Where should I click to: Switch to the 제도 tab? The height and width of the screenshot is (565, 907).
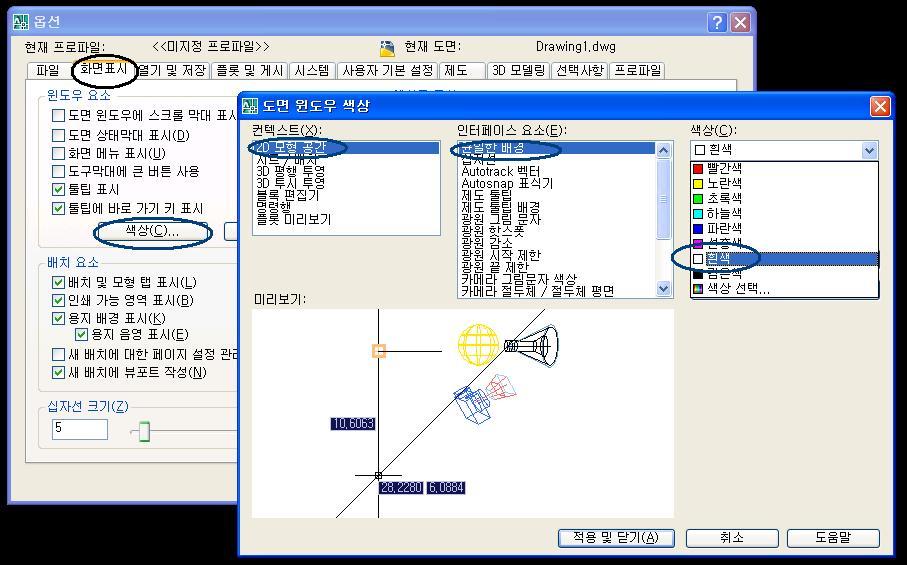tap(462, 71)
